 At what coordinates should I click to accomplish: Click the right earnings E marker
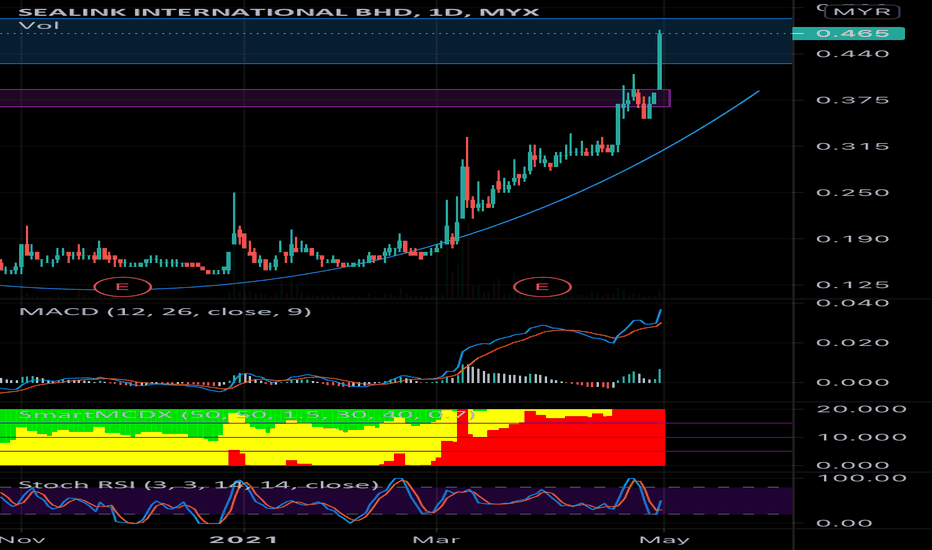[x=542, y=287]
